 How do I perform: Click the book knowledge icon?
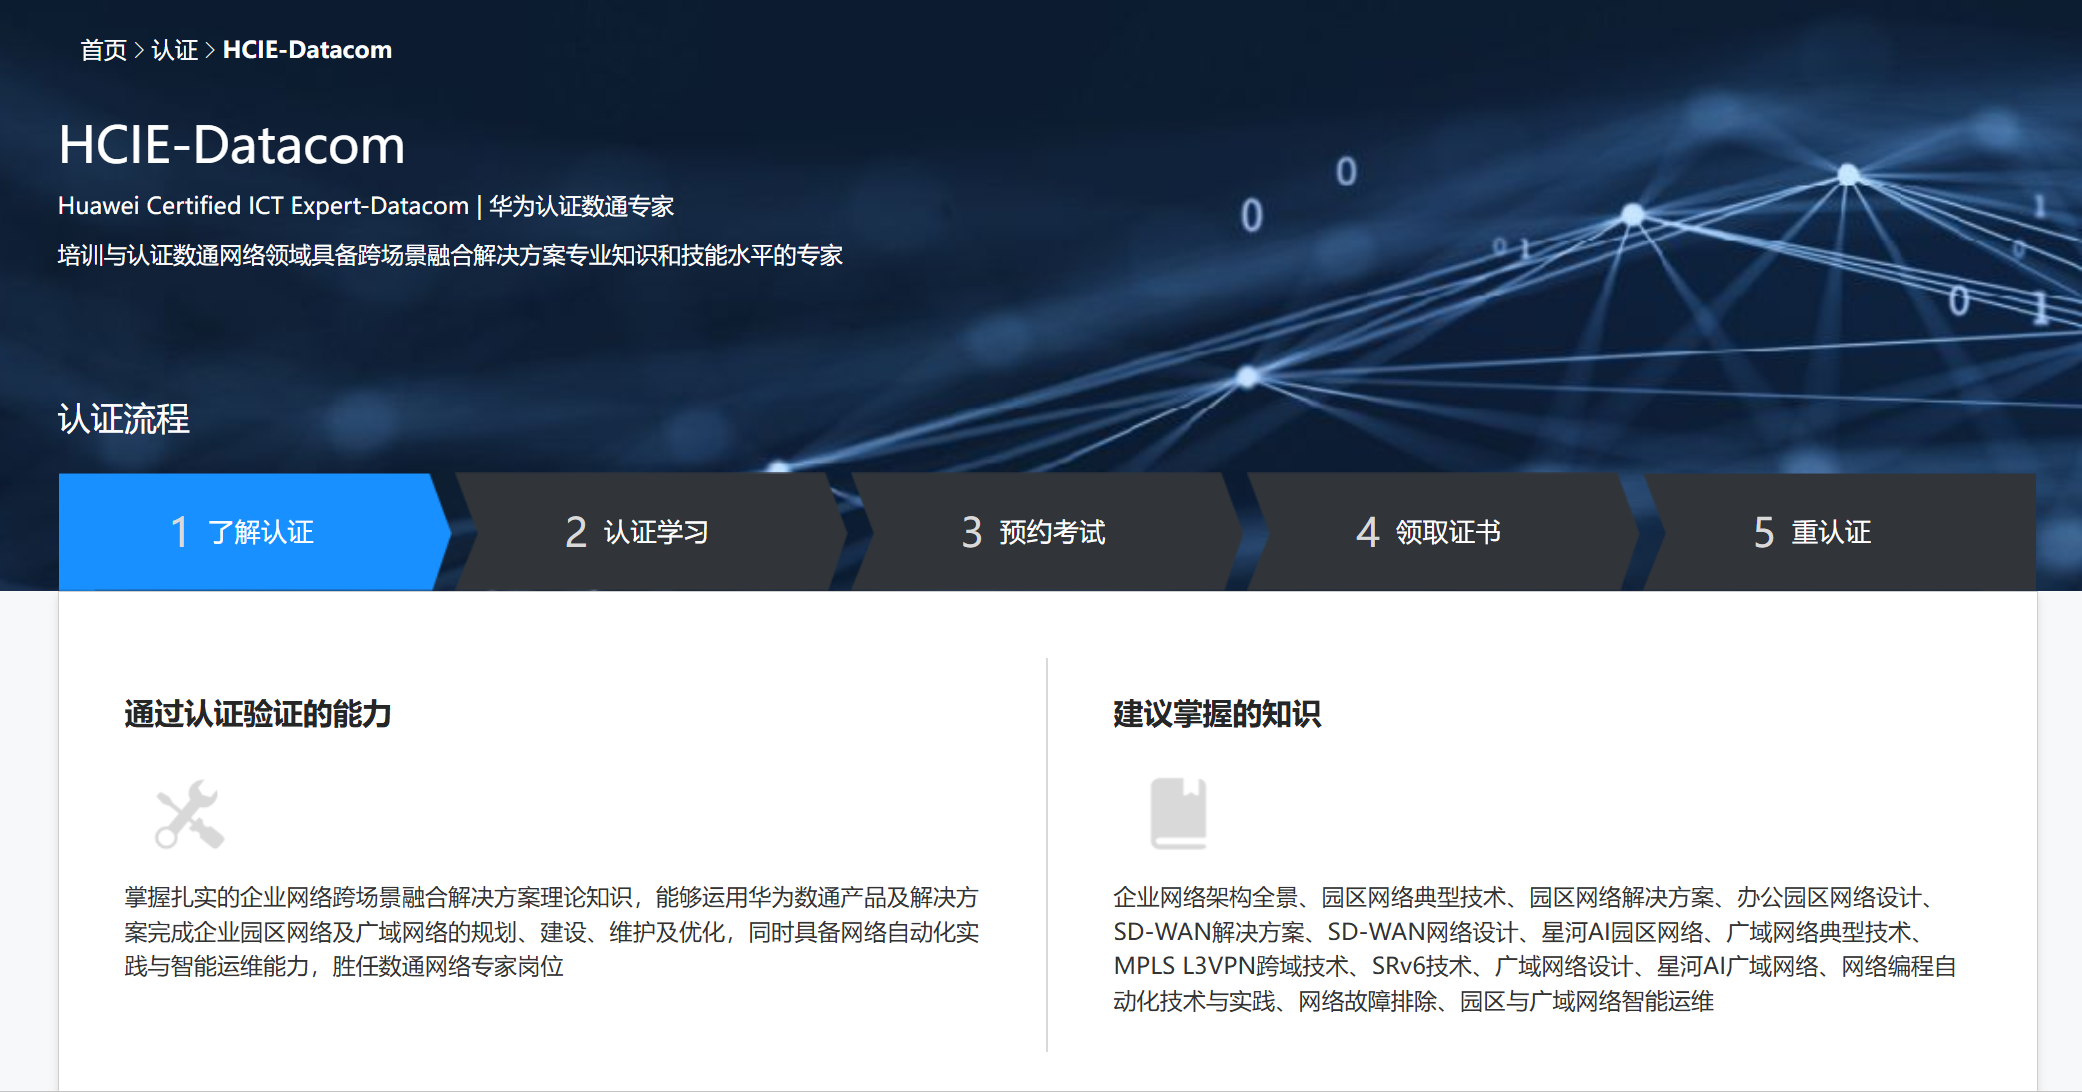tap(1179, 813)
